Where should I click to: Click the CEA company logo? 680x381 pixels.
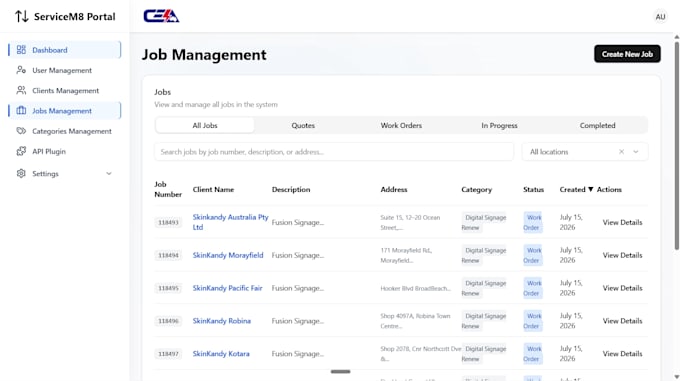161,16
